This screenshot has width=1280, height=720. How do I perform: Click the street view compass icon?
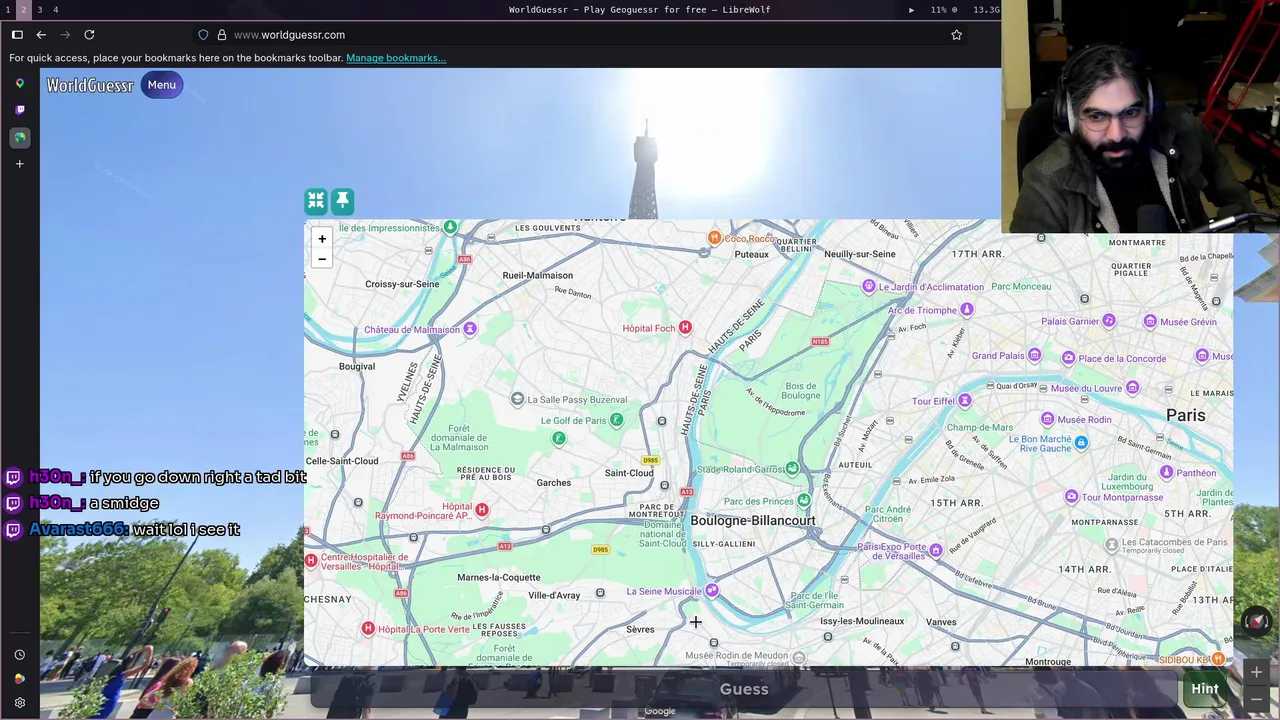click(x=1257, y=621)
